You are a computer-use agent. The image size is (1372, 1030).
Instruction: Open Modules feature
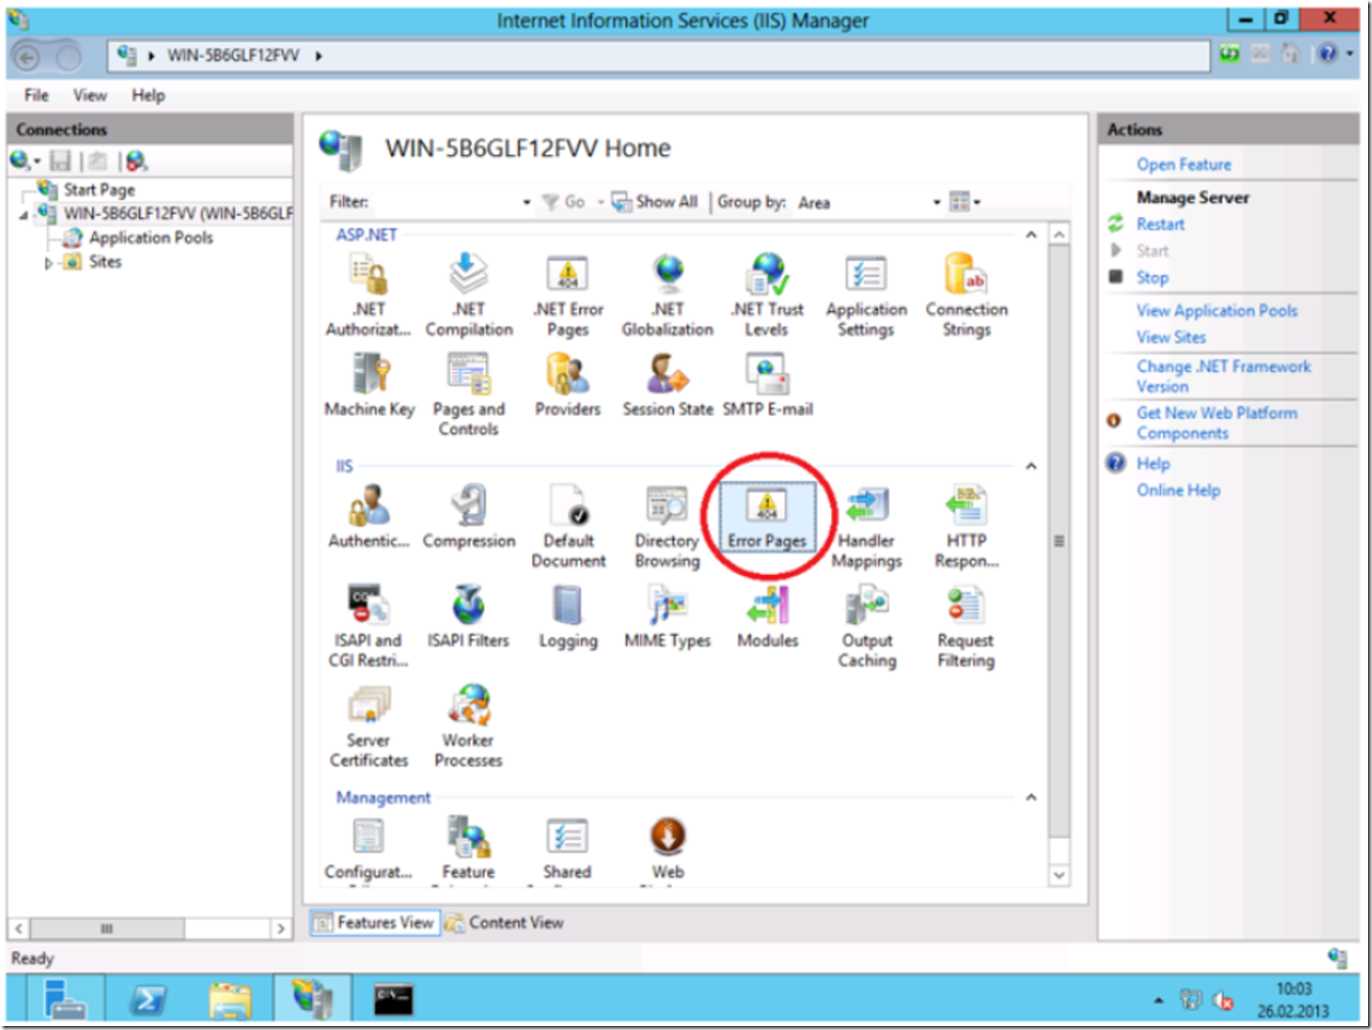pos(767,616)
